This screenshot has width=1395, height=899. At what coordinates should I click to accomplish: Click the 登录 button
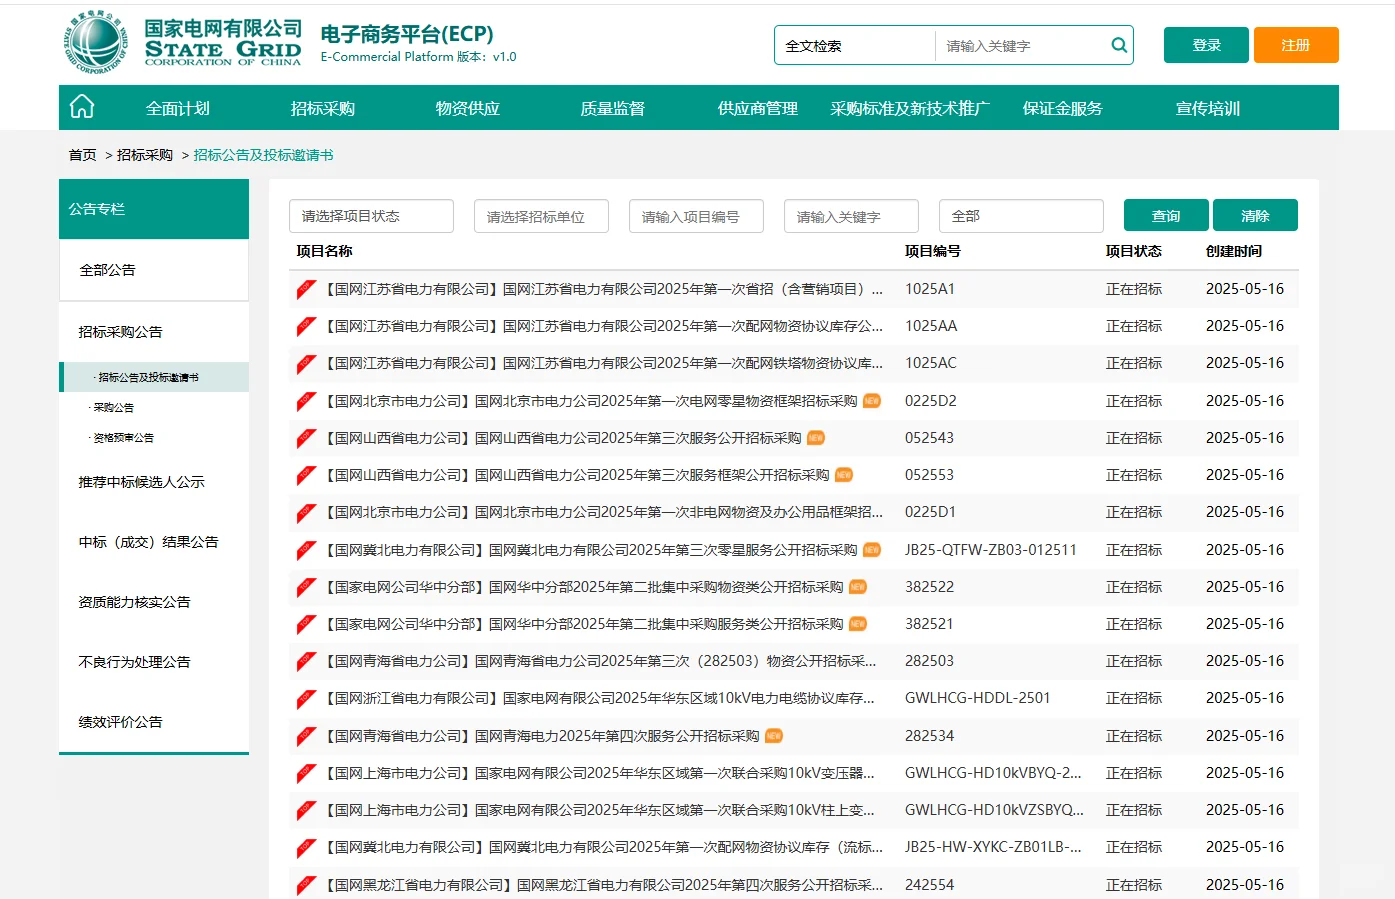coord(1205,45)
